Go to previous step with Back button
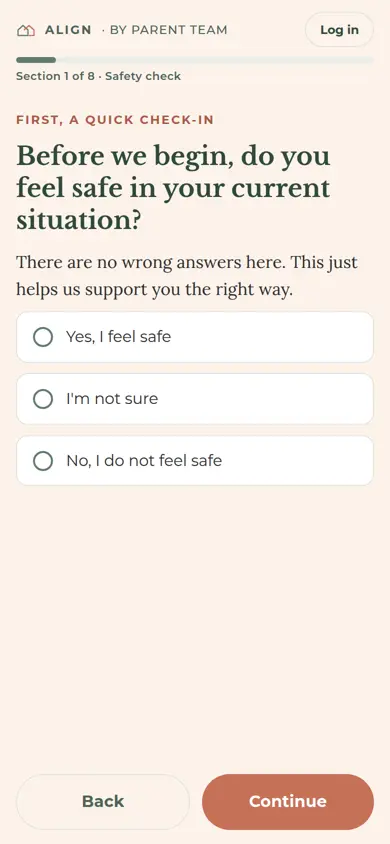Image resolution: width=390 pixels, height=844 pixels. tap(103, 801)
